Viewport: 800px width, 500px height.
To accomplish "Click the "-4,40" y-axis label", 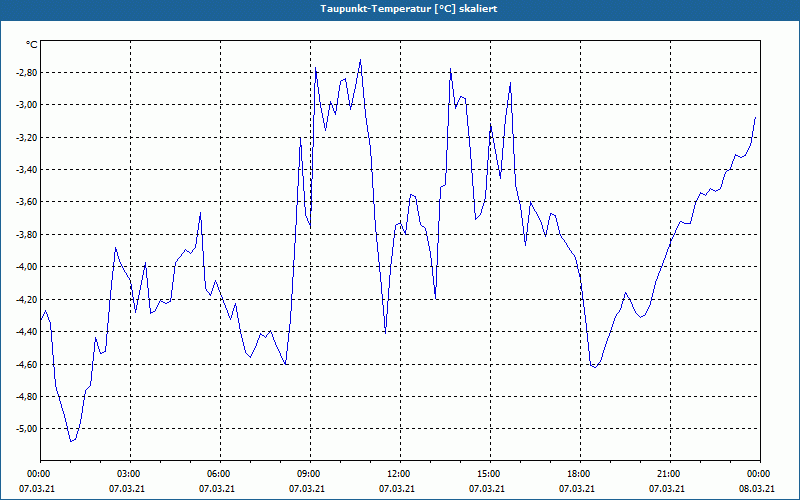I will click(x=28, y=331).
